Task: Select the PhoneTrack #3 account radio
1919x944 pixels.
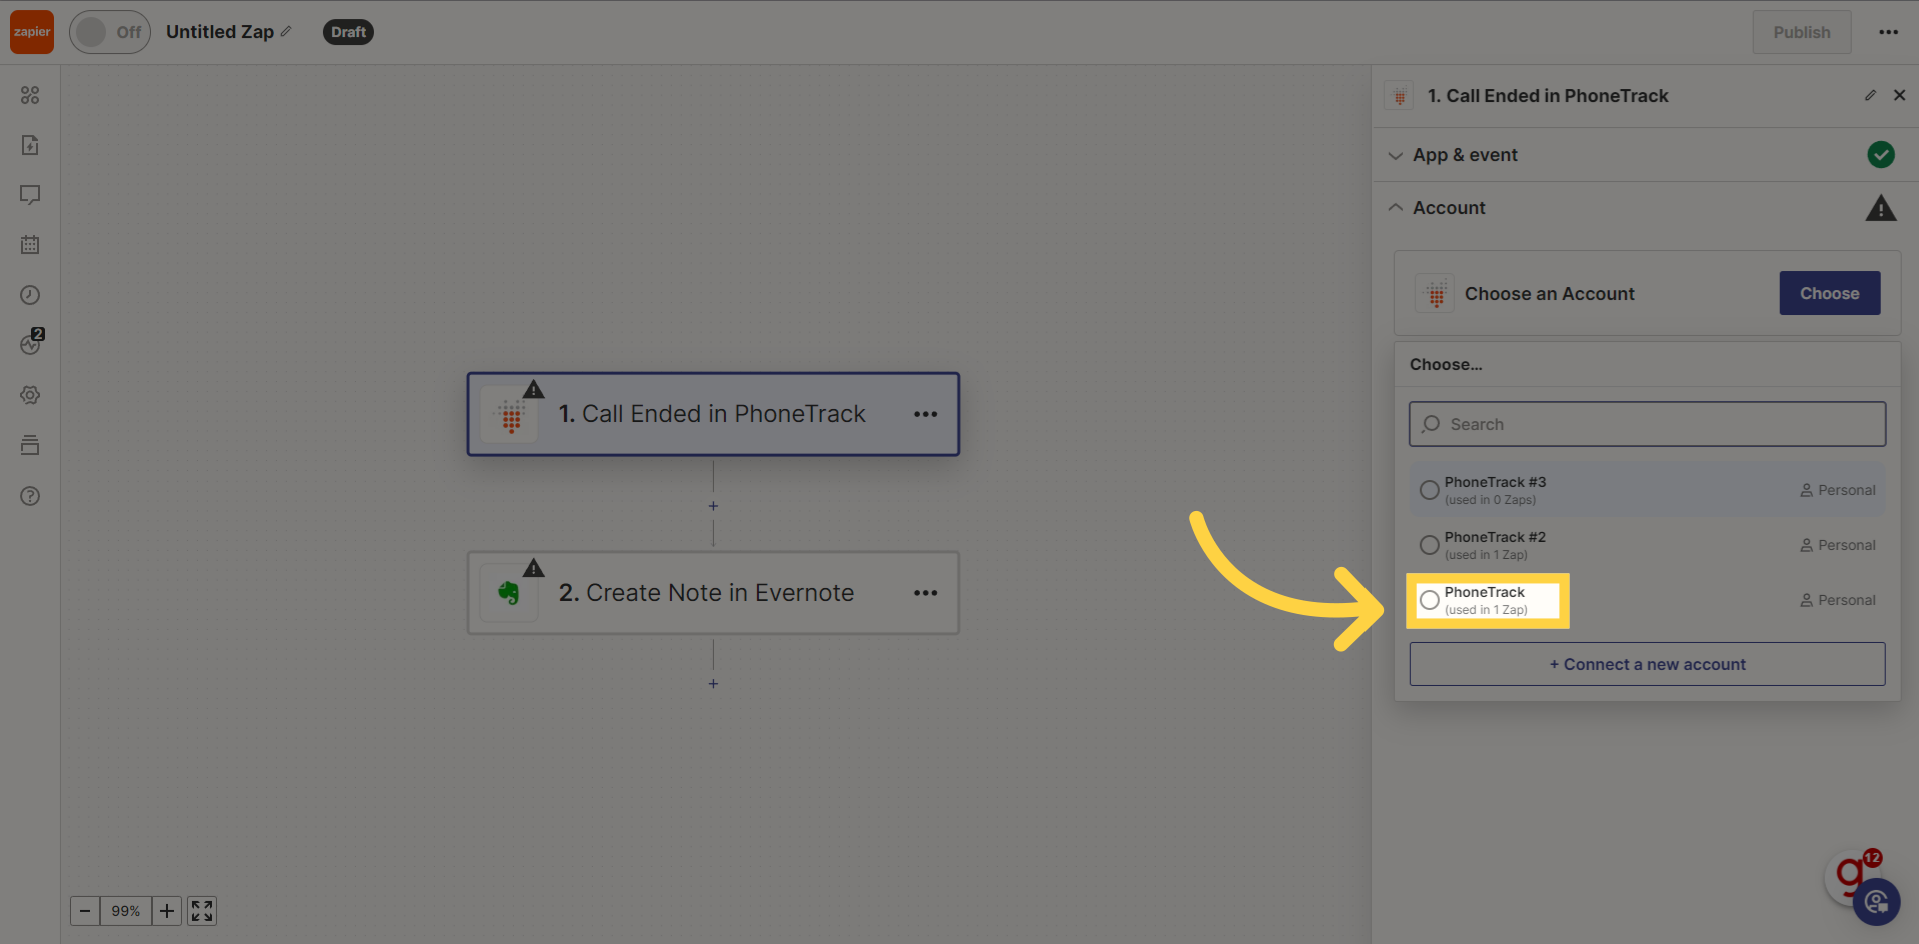Action: click(x=1430, y=490)
